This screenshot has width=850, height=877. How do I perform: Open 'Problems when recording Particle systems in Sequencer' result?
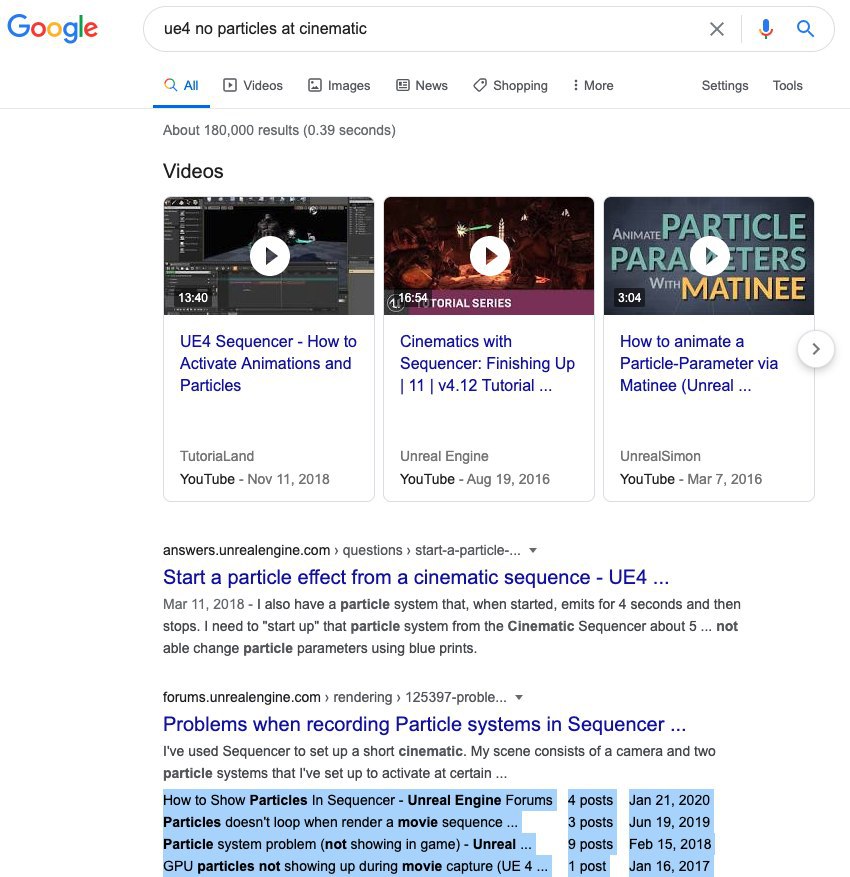click(424, 724)
